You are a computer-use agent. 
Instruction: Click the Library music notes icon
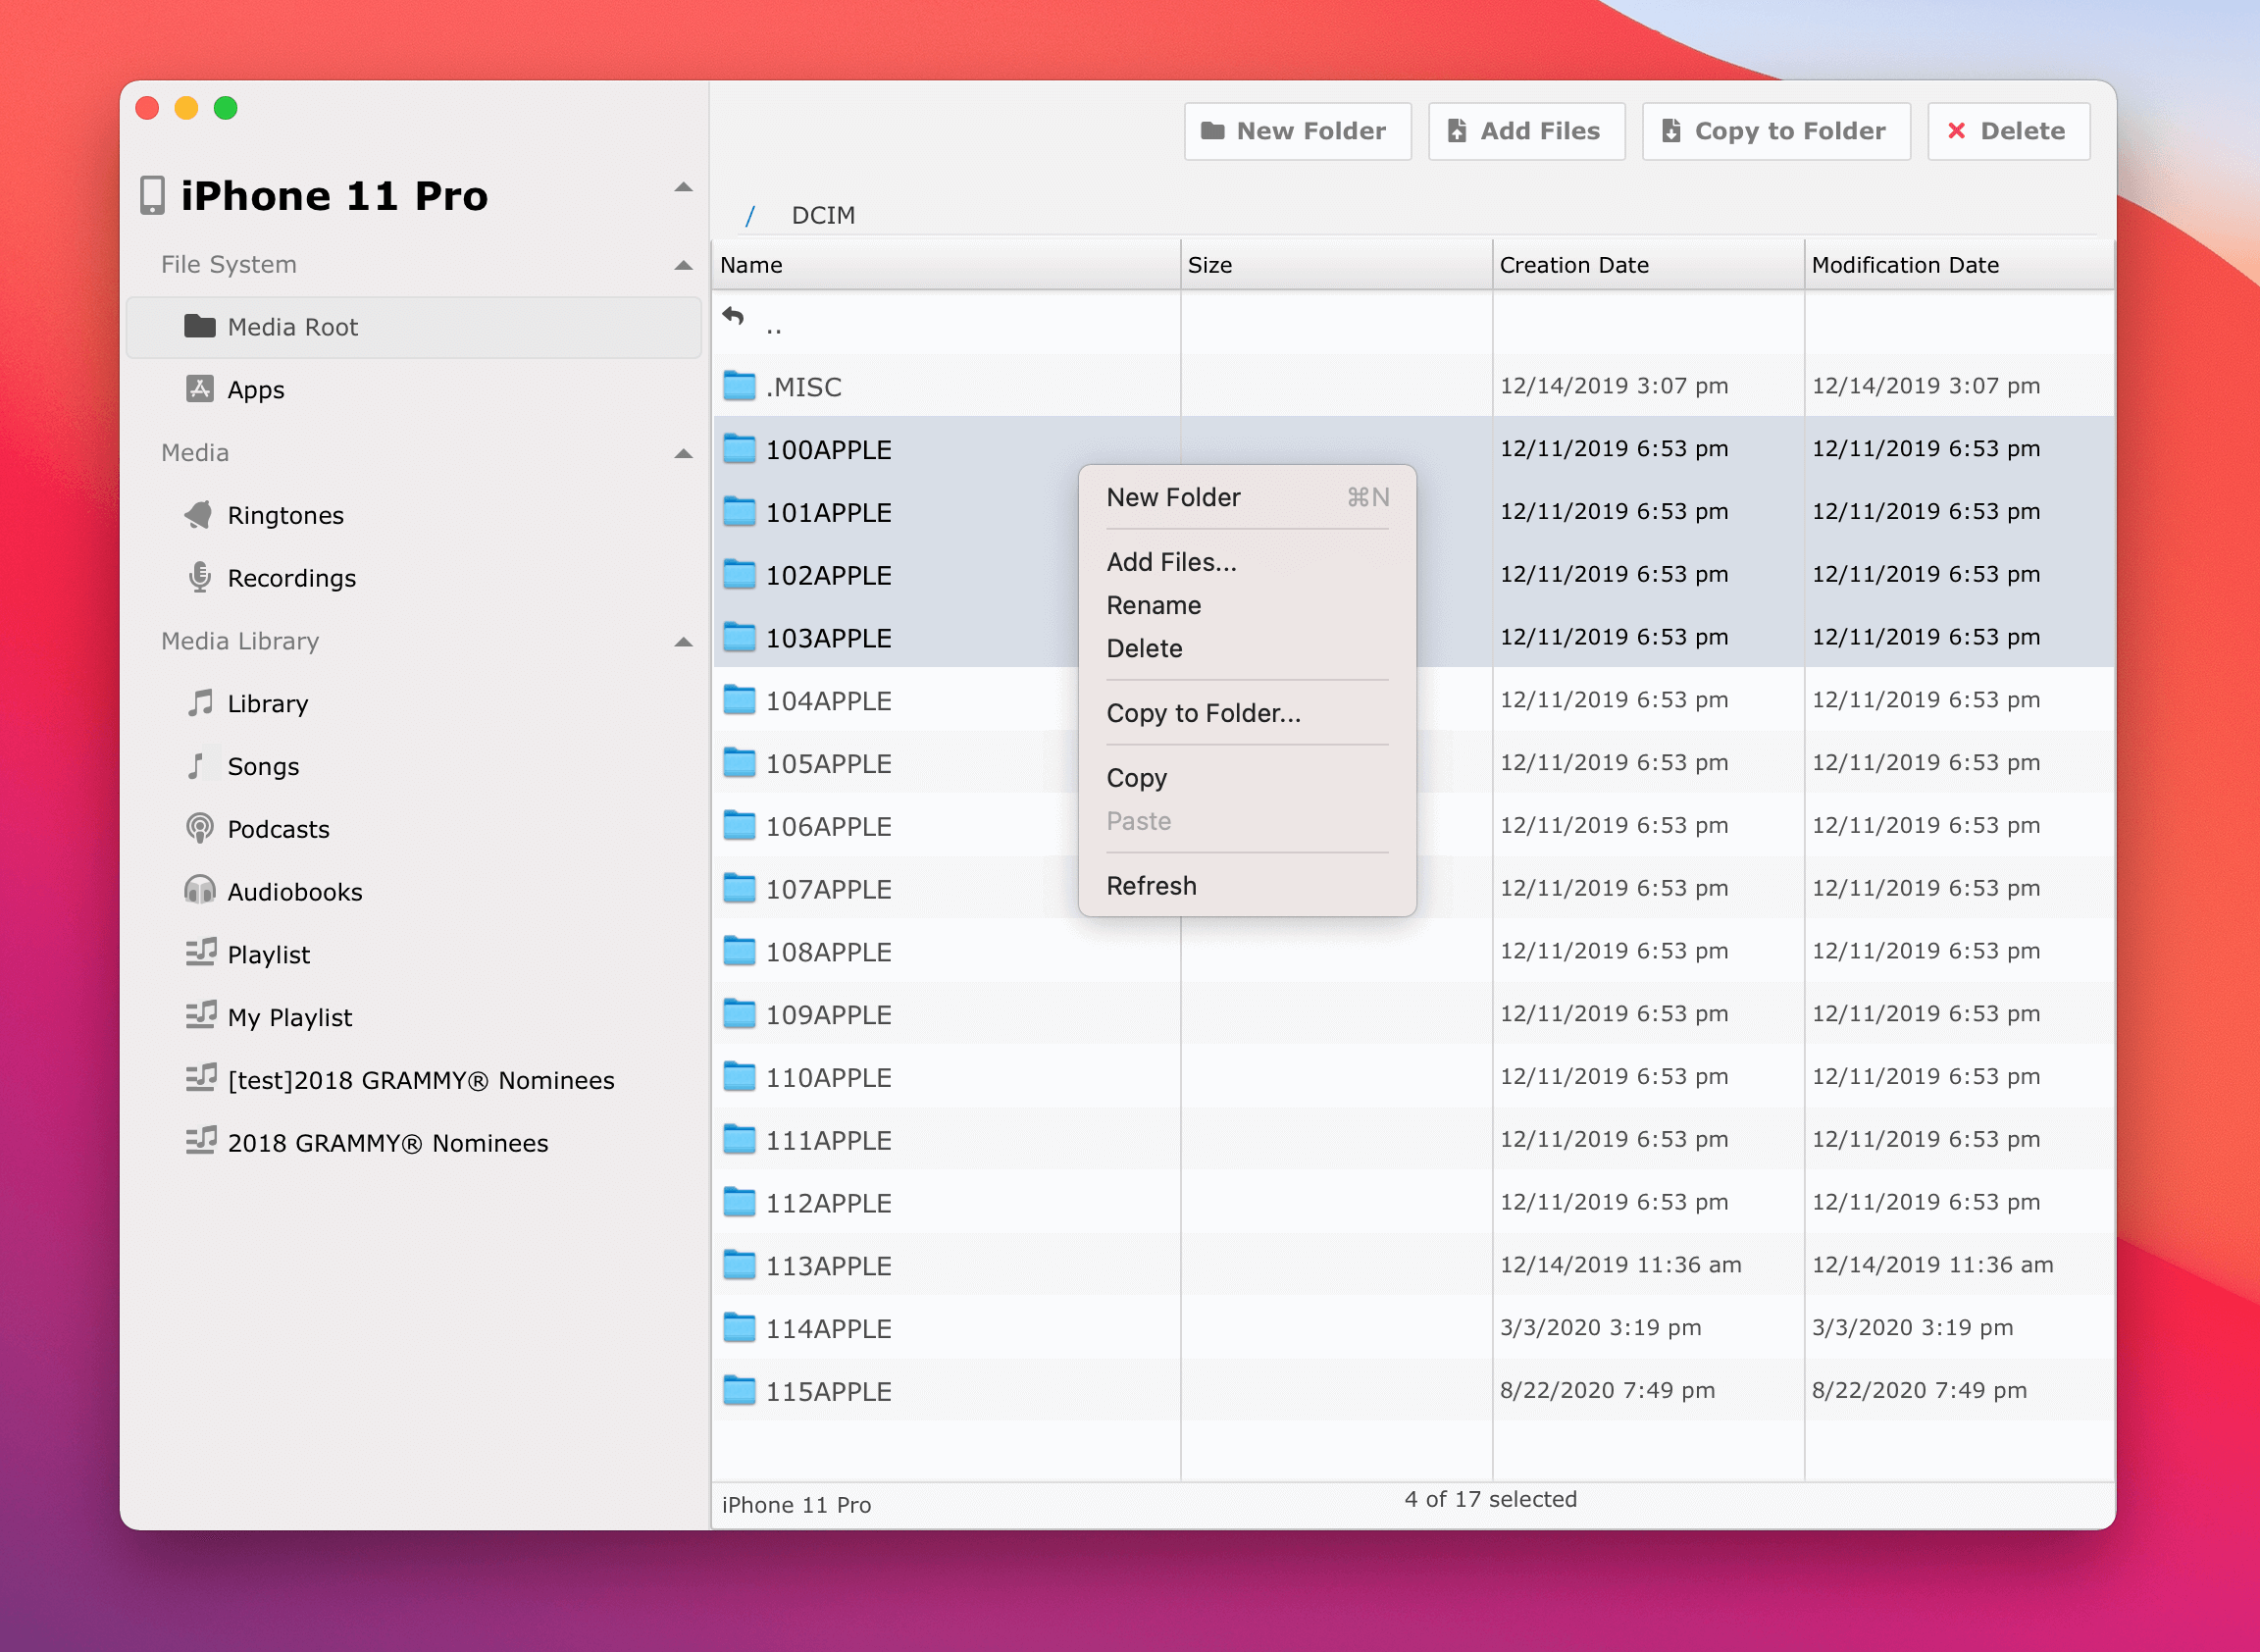tap(200, 702)
